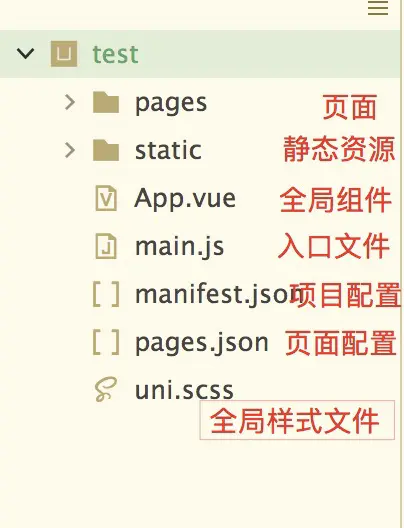Select the static folder label
Viewport: 404px width, 528px height.
click(x=168, y=150)
